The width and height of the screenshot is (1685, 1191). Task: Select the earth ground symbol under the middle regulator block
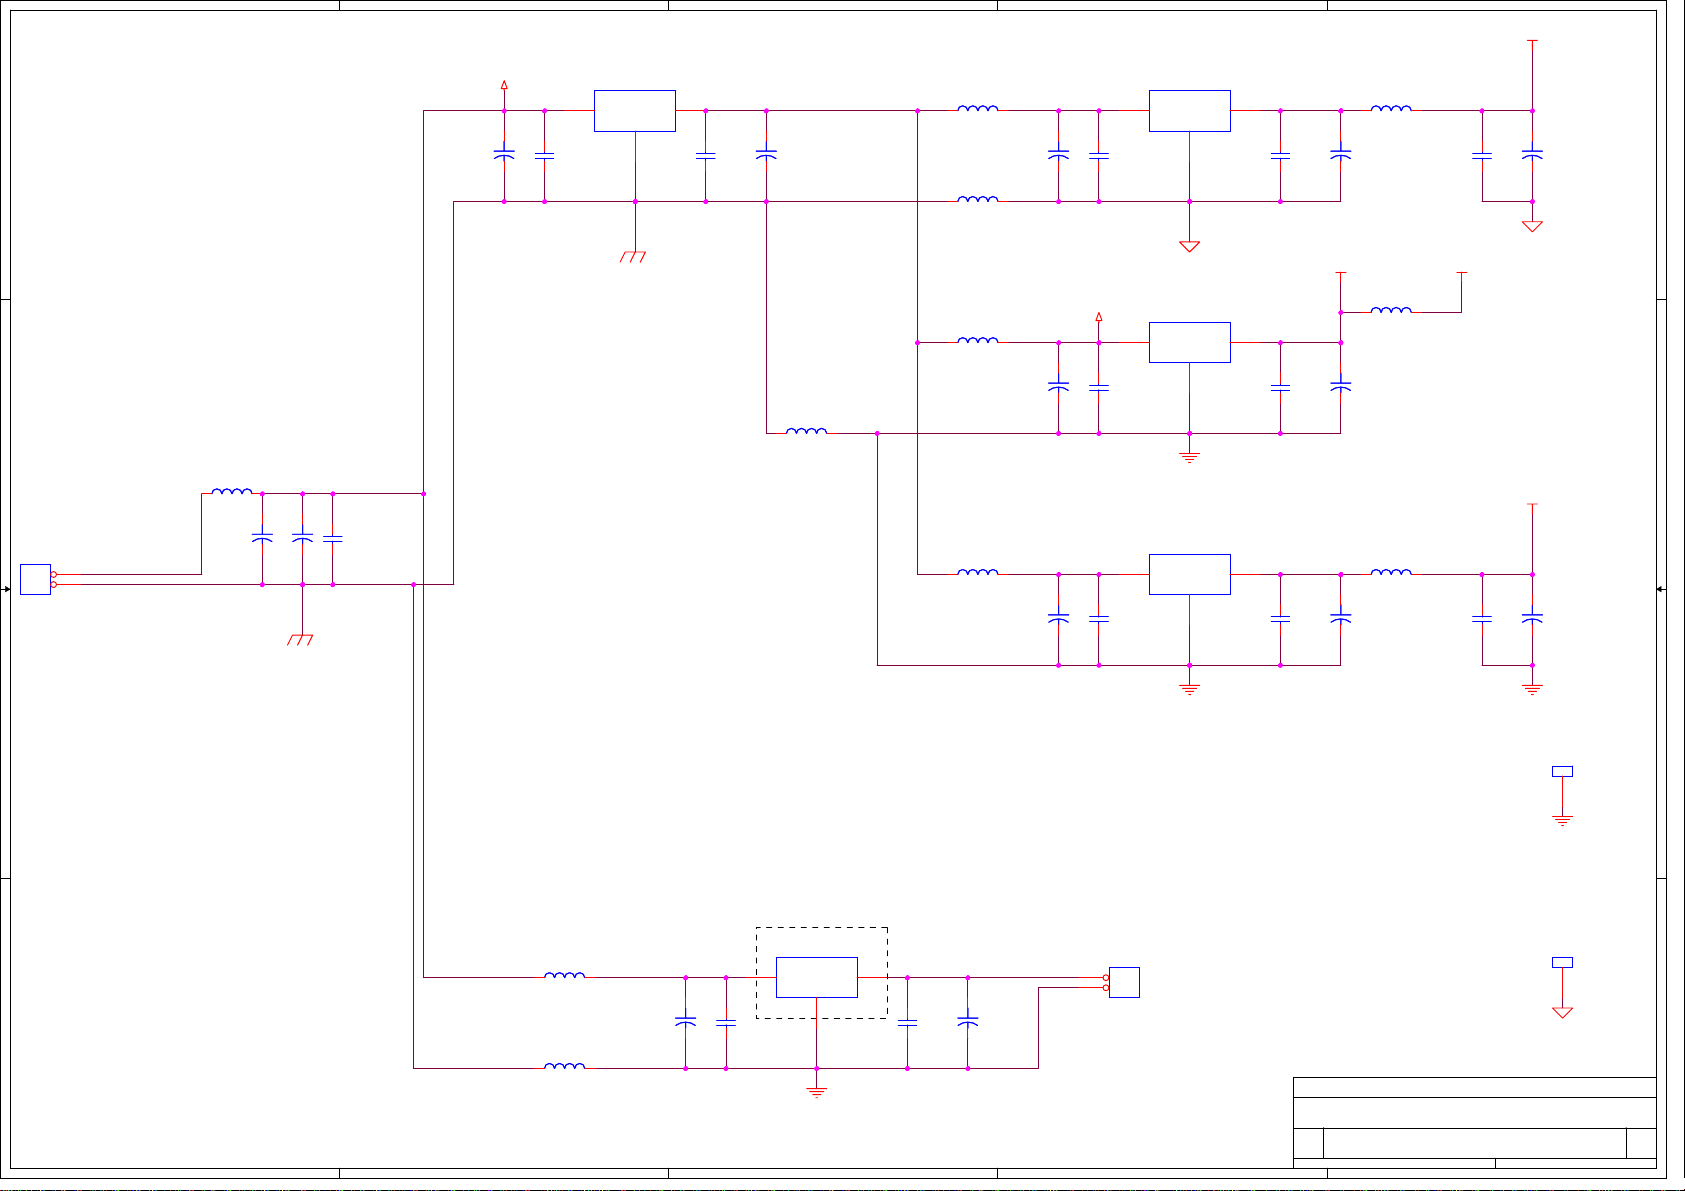[x=1189, y=458]
